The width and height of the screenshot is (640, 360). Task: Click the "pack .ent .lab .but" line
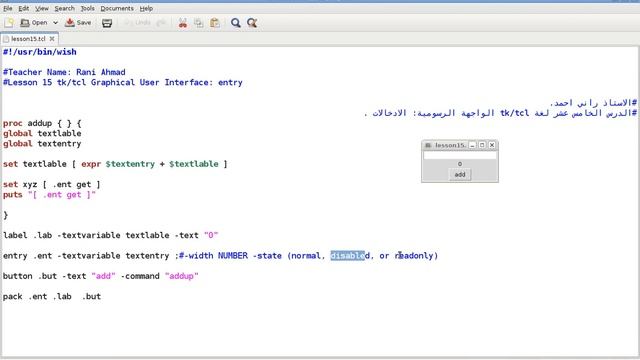52,297
